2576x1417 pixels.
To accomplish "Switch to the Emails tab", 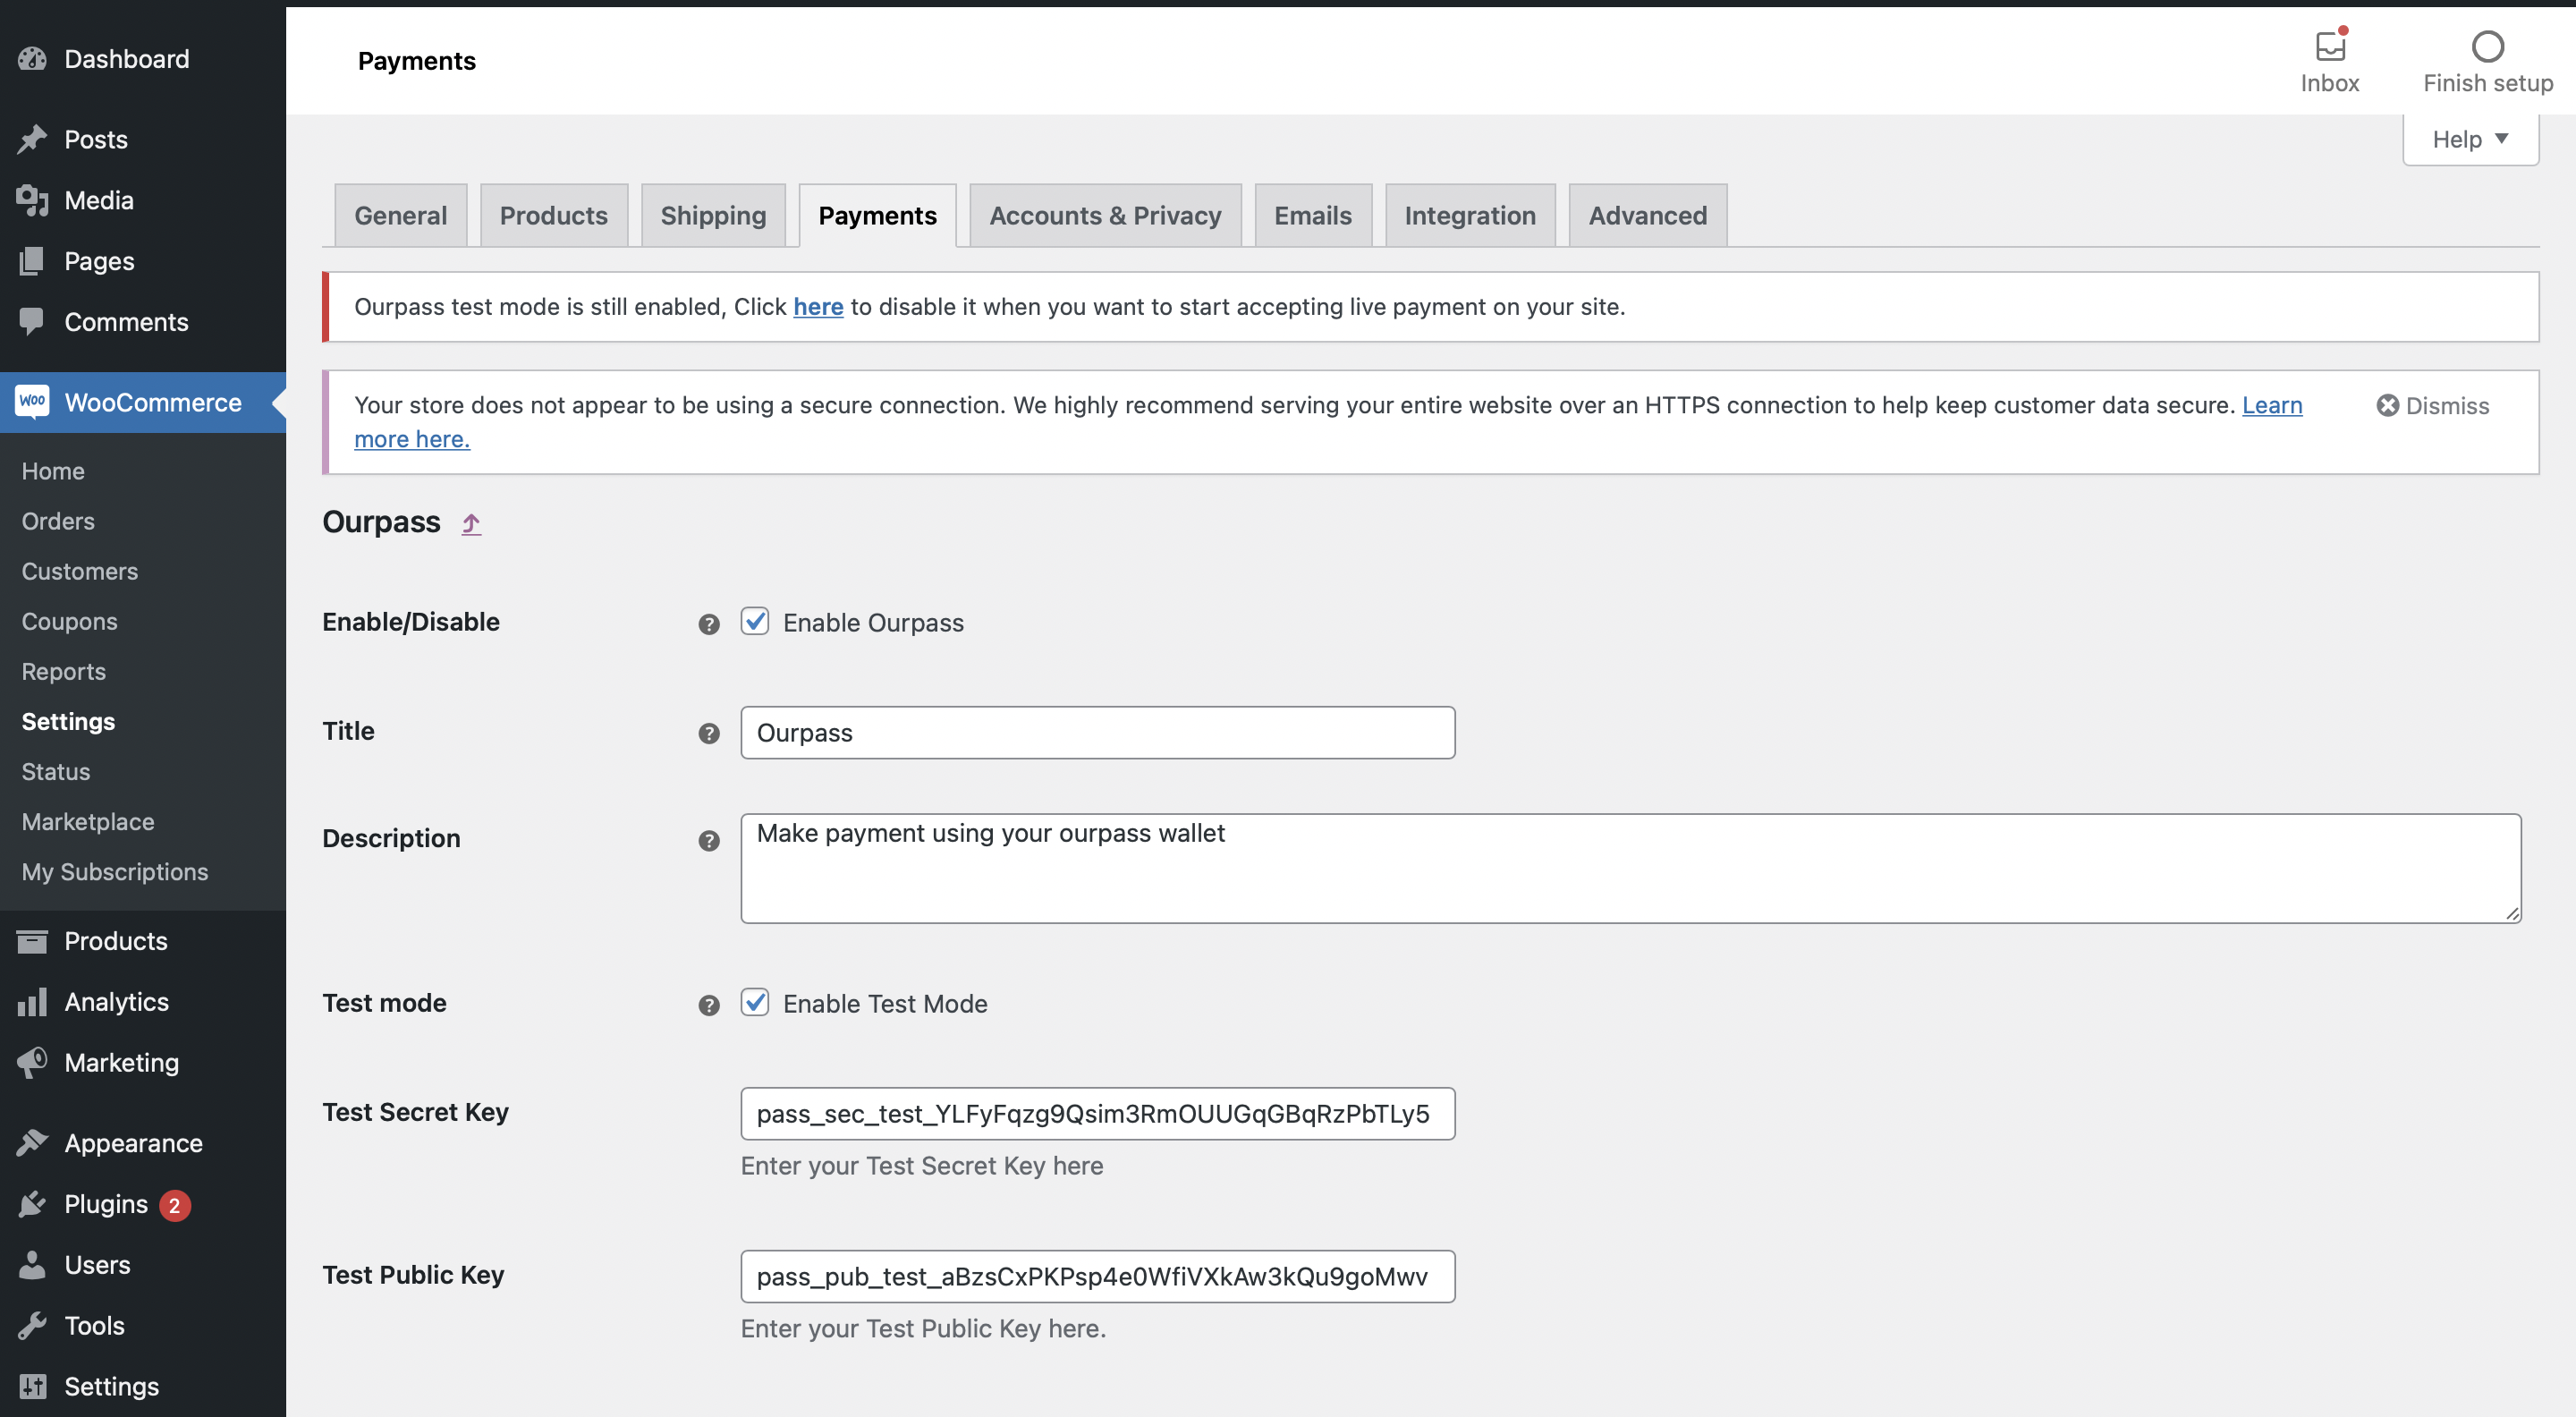I will [1313, 215].
